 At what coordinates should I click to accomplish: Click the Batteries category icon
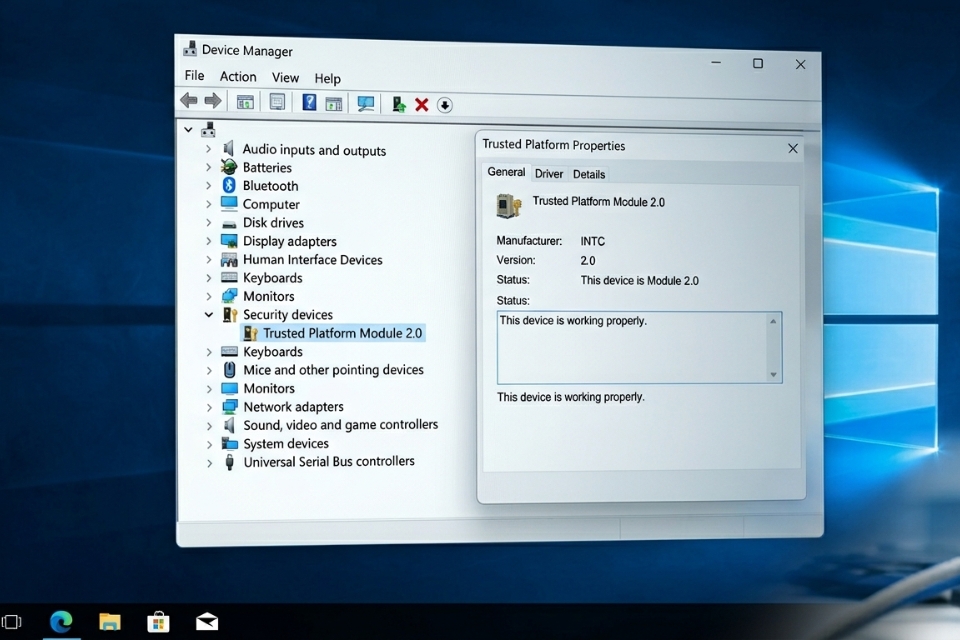229,167
